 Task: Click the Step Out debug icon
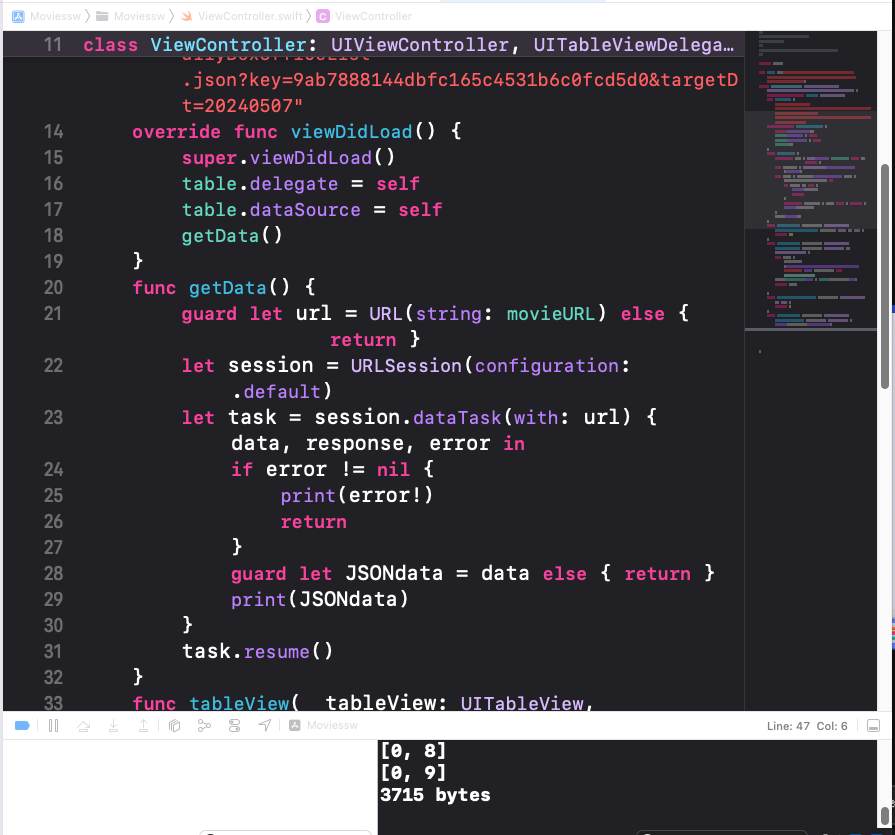pyautogui.click(x=143, y=725)
